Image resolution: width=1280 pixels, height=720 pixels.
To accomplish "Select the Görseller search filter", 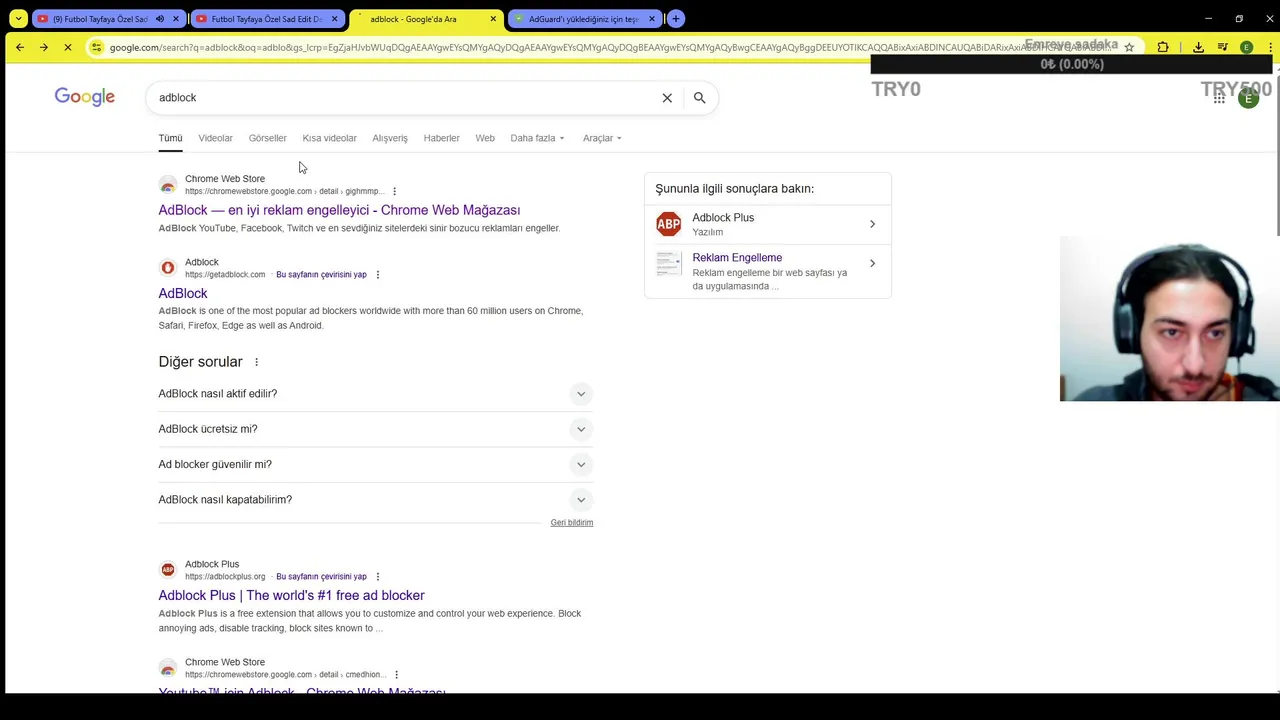I will pyautogui.click(x=267, y=138).
